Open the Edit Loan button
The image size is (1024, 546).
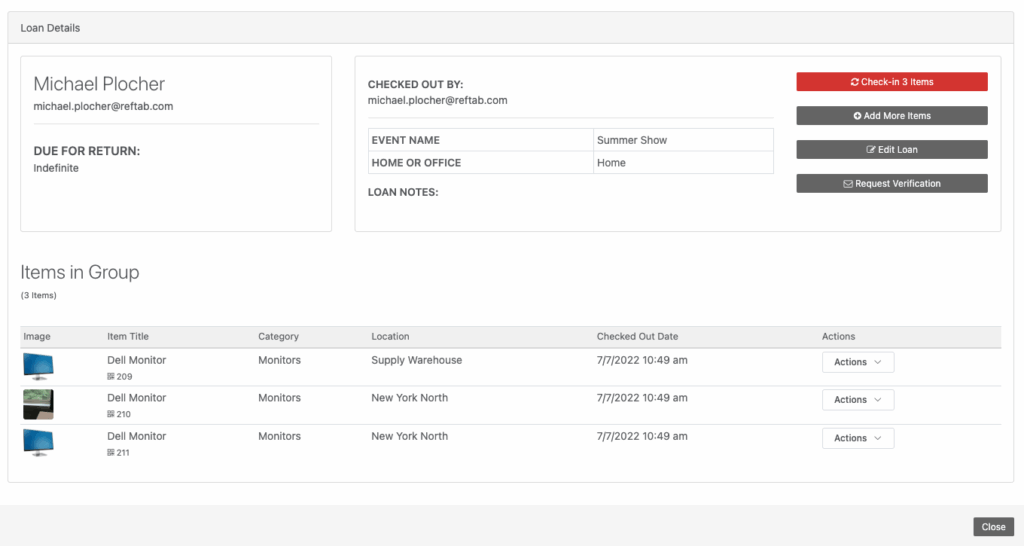(891, 150)
